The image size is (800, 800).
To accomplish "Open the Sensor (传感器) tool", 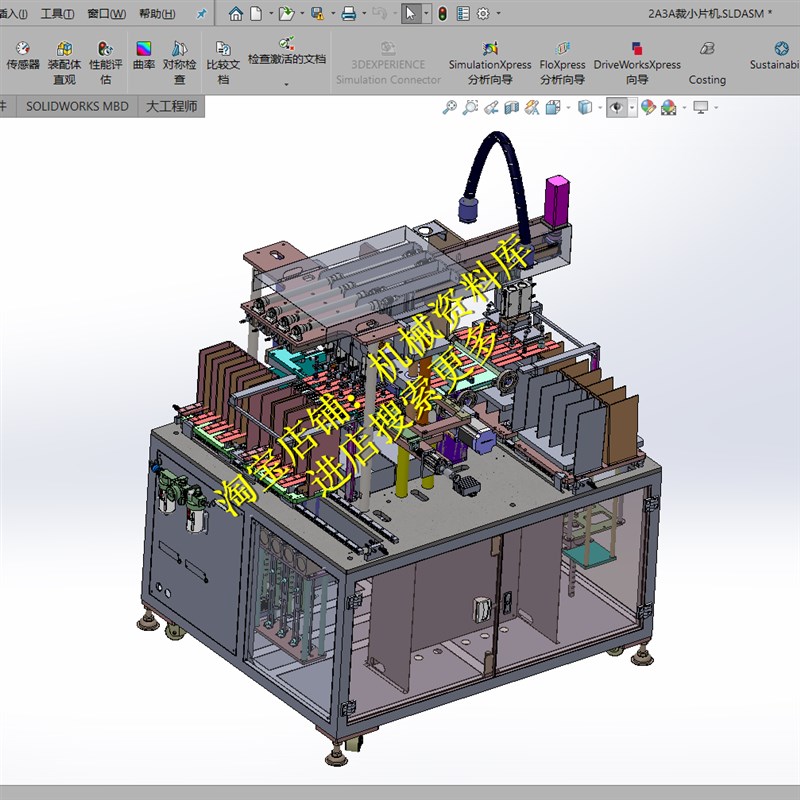I will click(23, 56).
